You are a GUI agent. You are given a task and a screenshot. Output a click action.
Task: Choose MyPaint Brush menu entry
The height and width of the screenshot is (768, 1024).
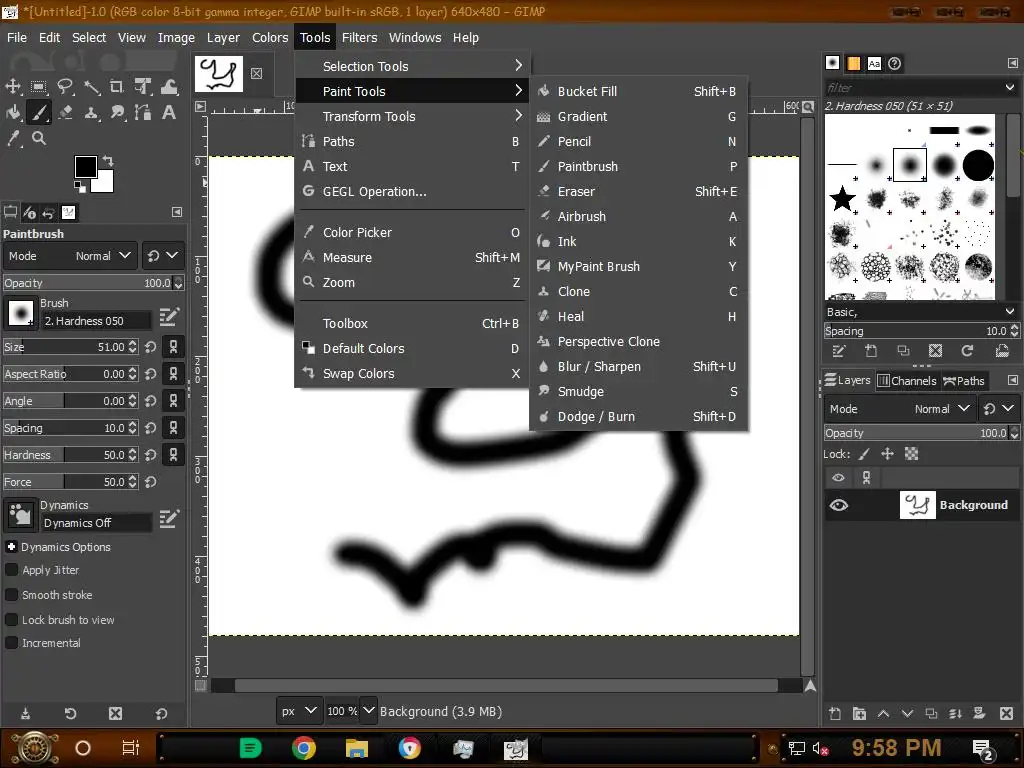click(638, 266)
